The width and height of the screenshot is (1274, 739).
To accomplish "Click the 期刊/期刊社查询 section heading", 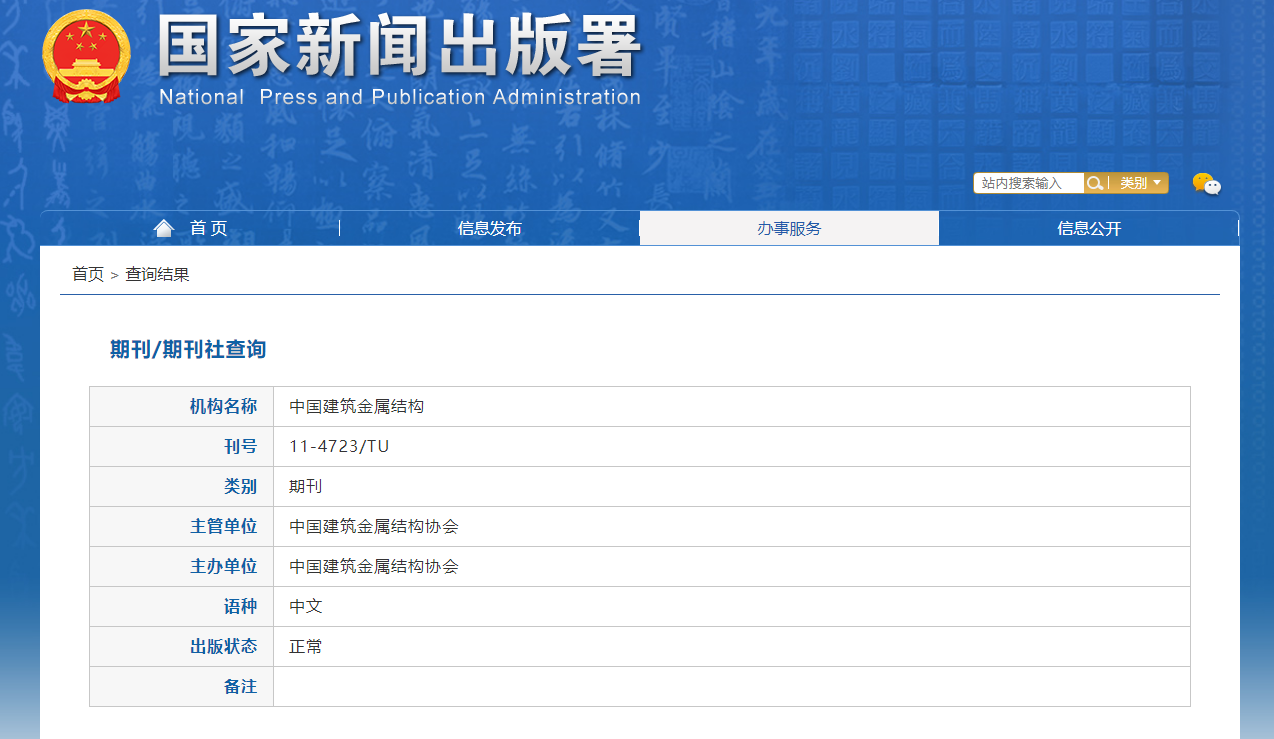I will [188, 350].
